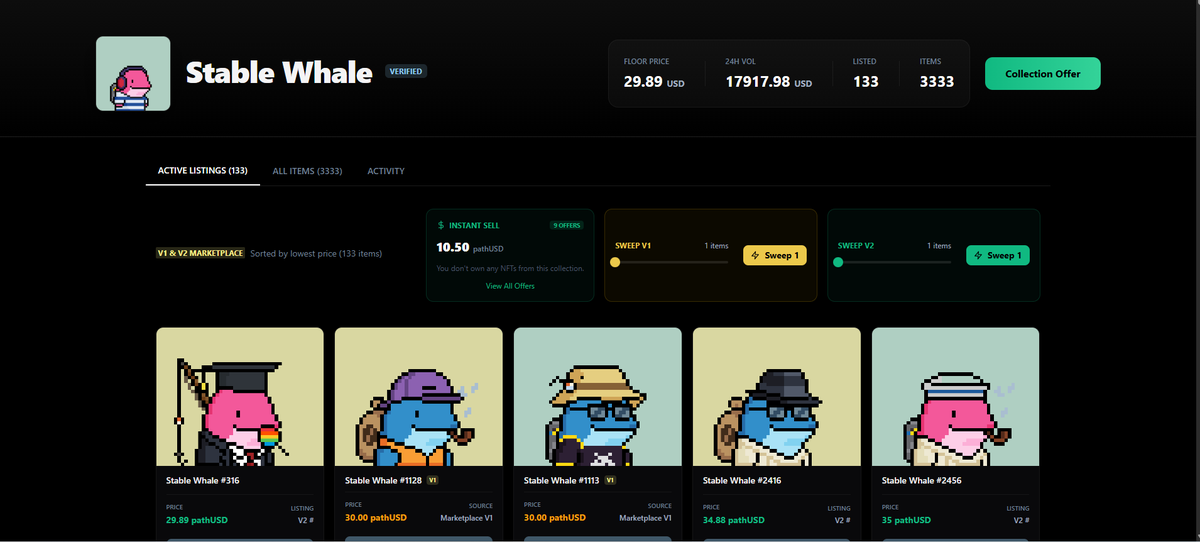
Task: Click the V1 badge on Stable Whale #1128
Action: 433,480
